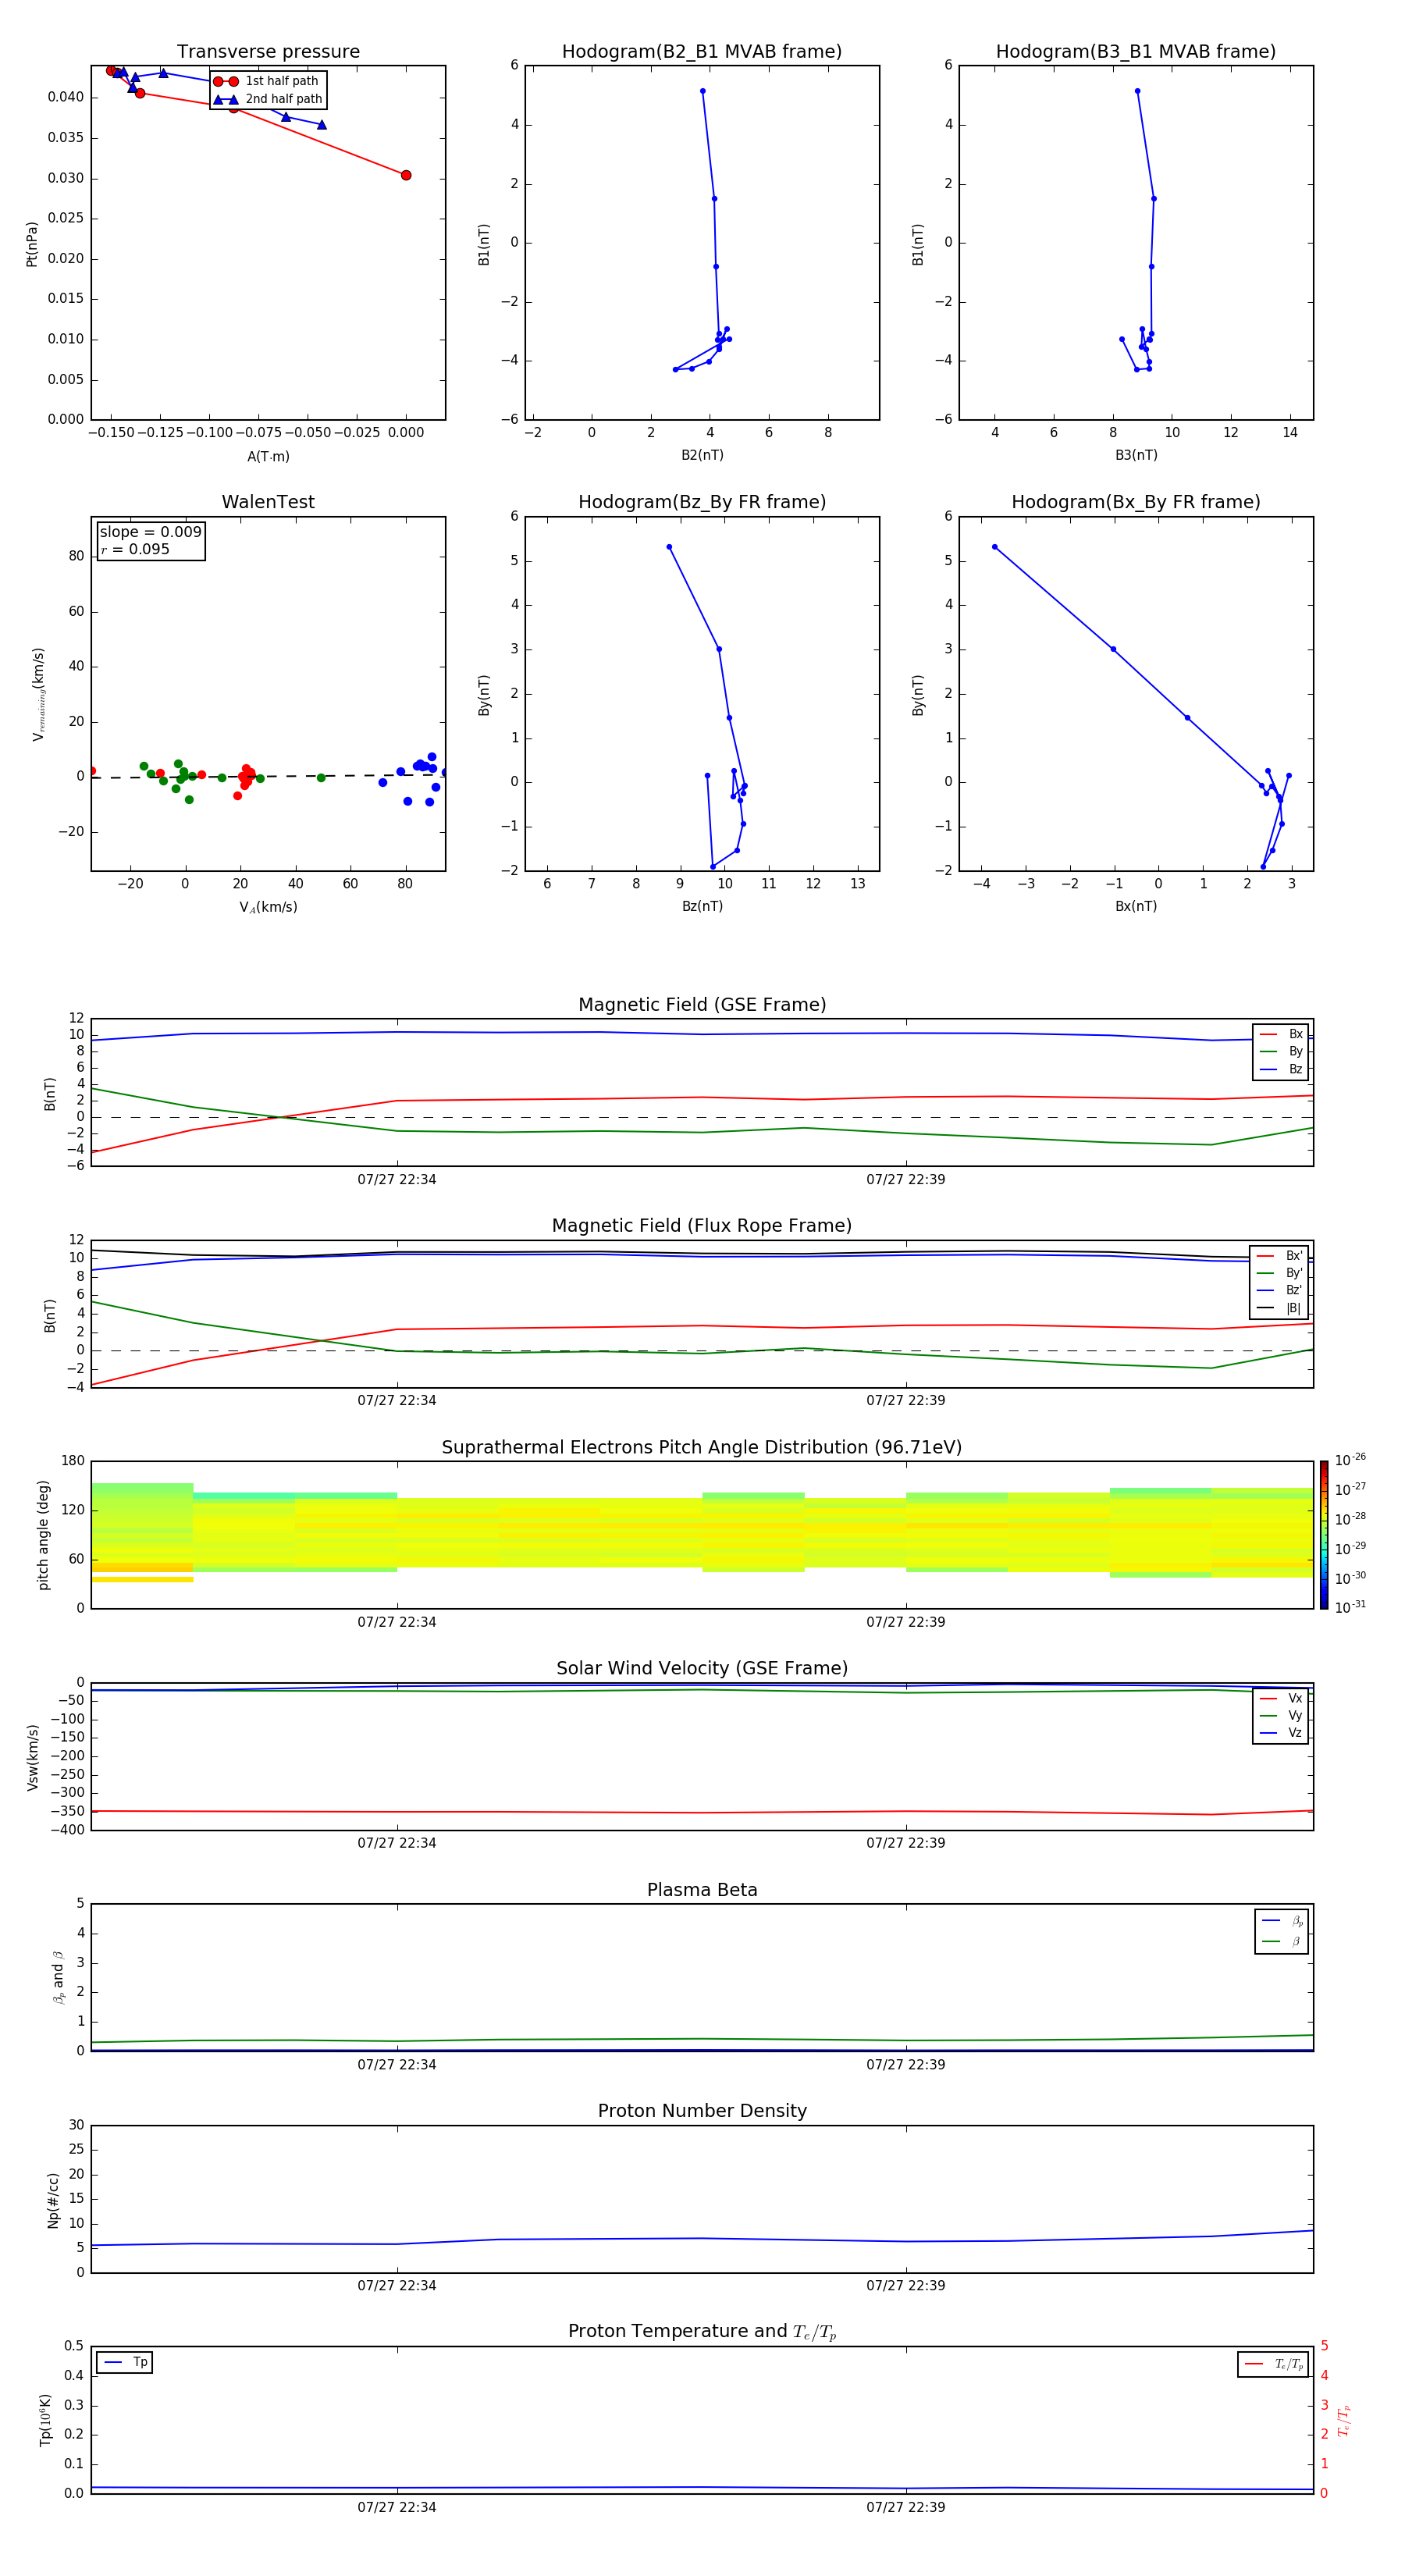
Task: Click the Vy legend entry in velocity plot
Action: [x=1281, y=1715]
